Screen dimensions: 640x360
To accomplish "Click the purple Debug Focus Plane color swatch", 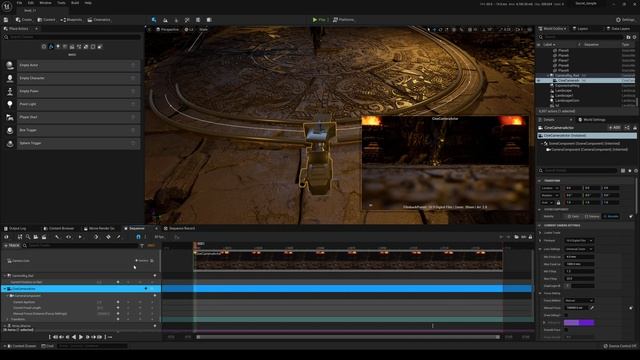I will point(579,322).
